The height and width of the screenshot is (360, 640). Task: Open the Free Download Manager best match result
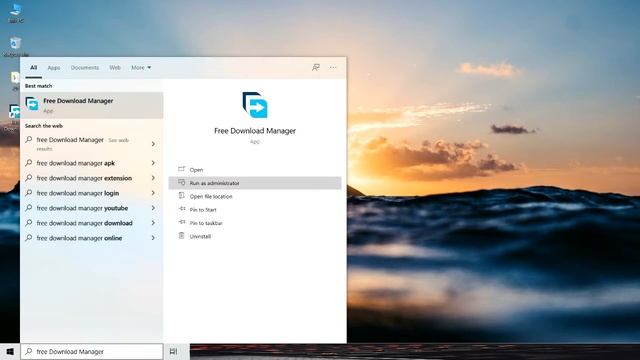(92, 105)
